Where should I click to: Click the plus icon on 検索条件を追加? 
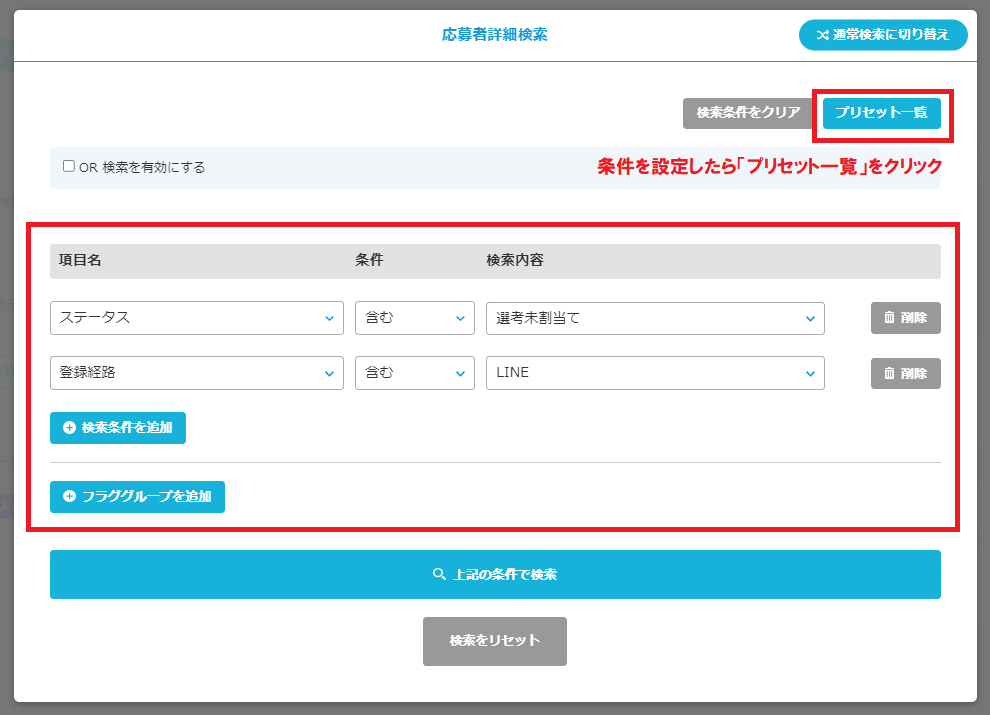pyautogui.click(x=69, y=427)
